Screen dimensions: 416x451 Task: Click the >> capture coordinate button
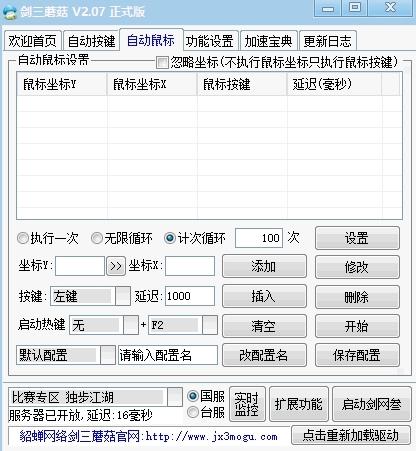116,266
